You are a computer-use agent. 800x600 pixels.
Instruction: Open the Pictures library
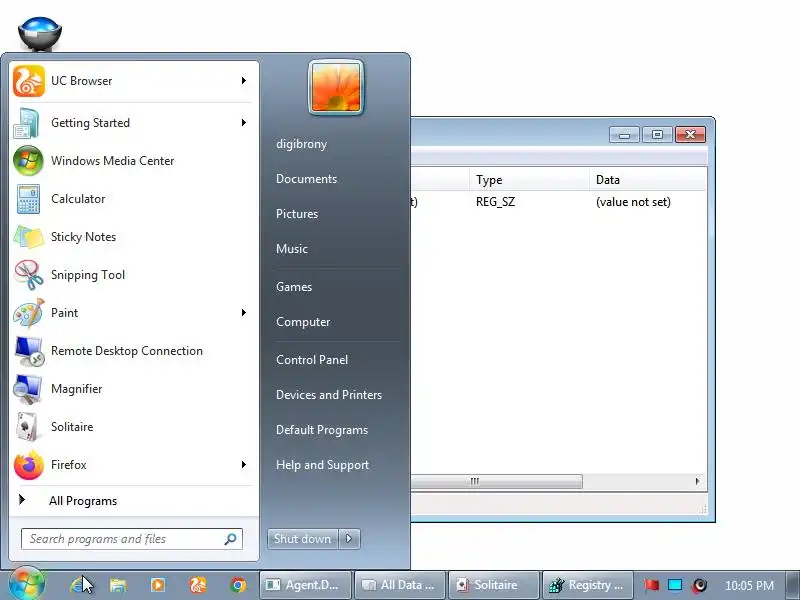[297, 214]
